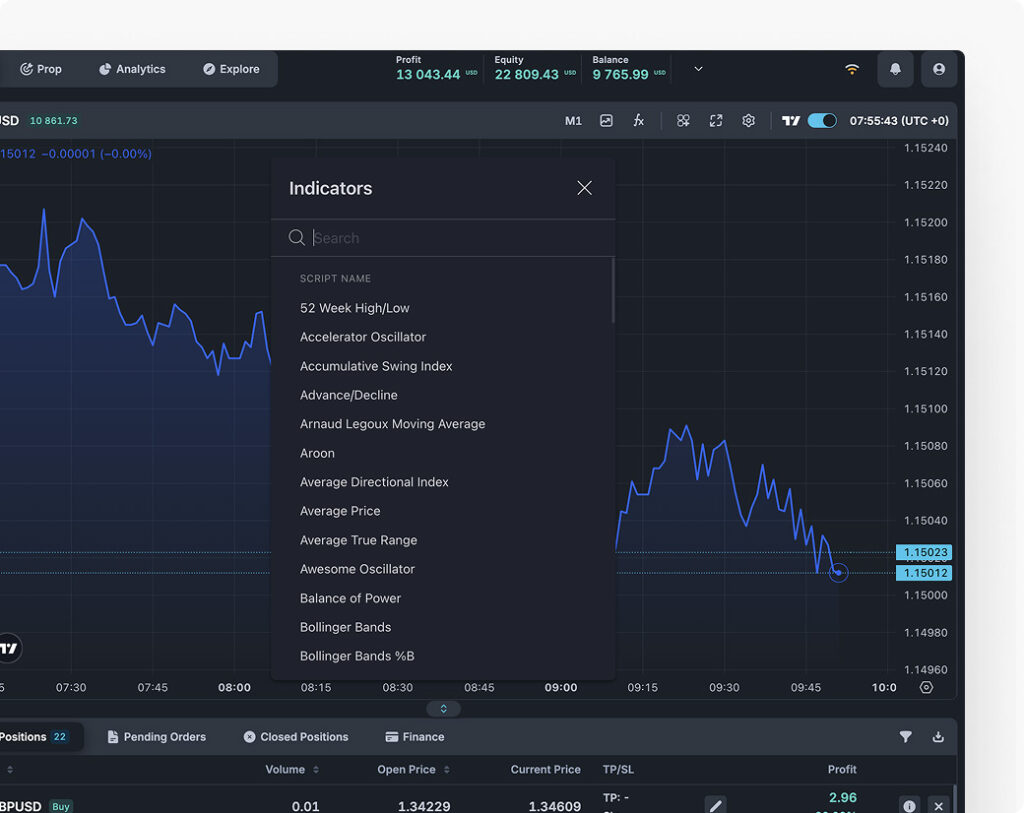
Task: Toggle the TradingView chart switch
Action: (822, 120)
